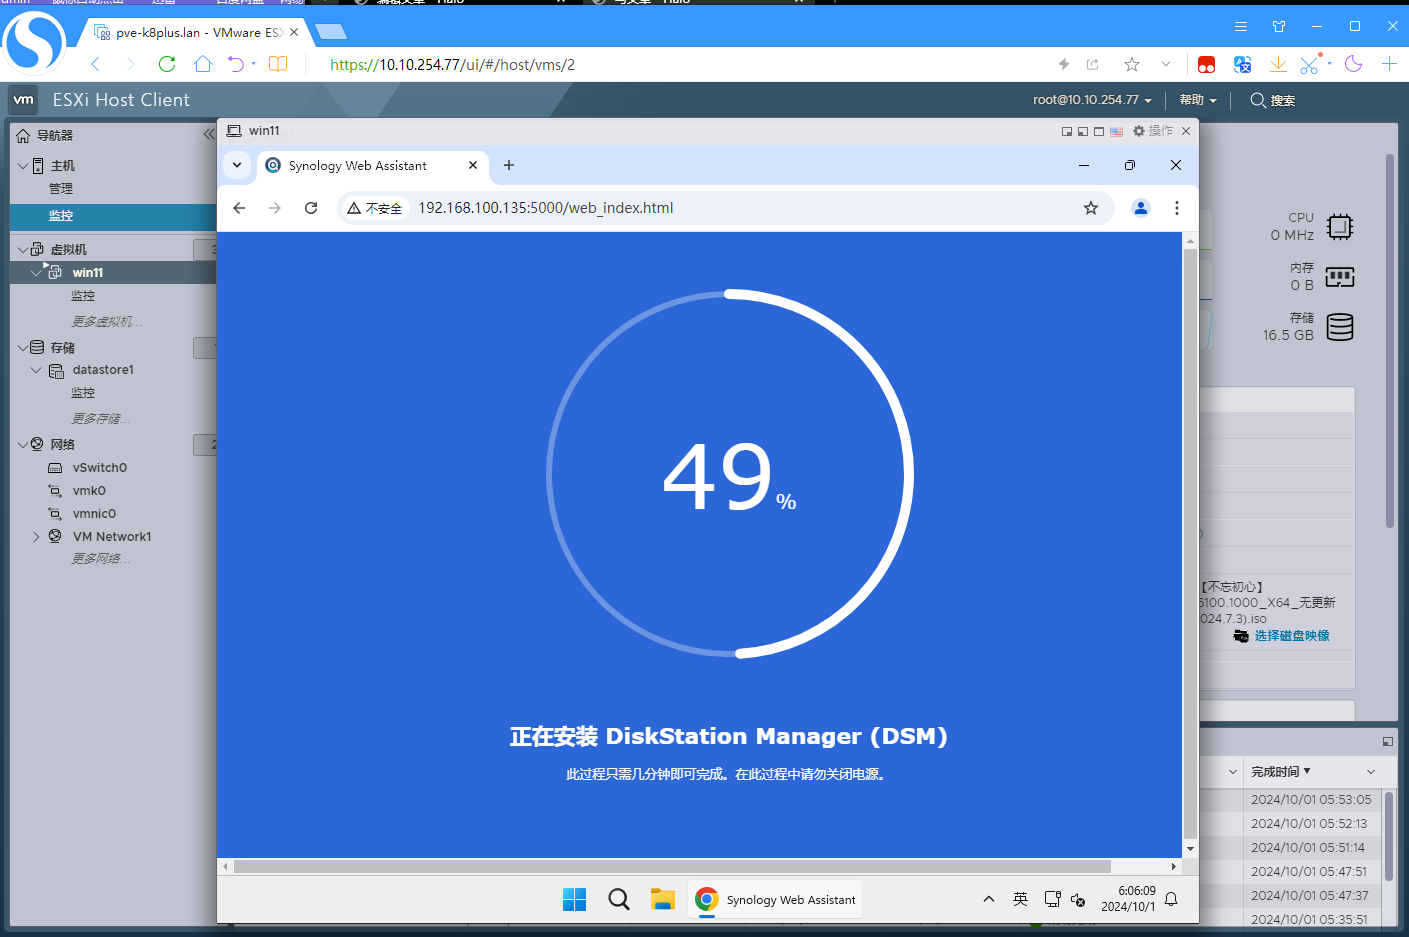Click the 192.168.100.135:5000 address field
The width and height of the screenshot is (1409, 937).
(x=725, y=208)
